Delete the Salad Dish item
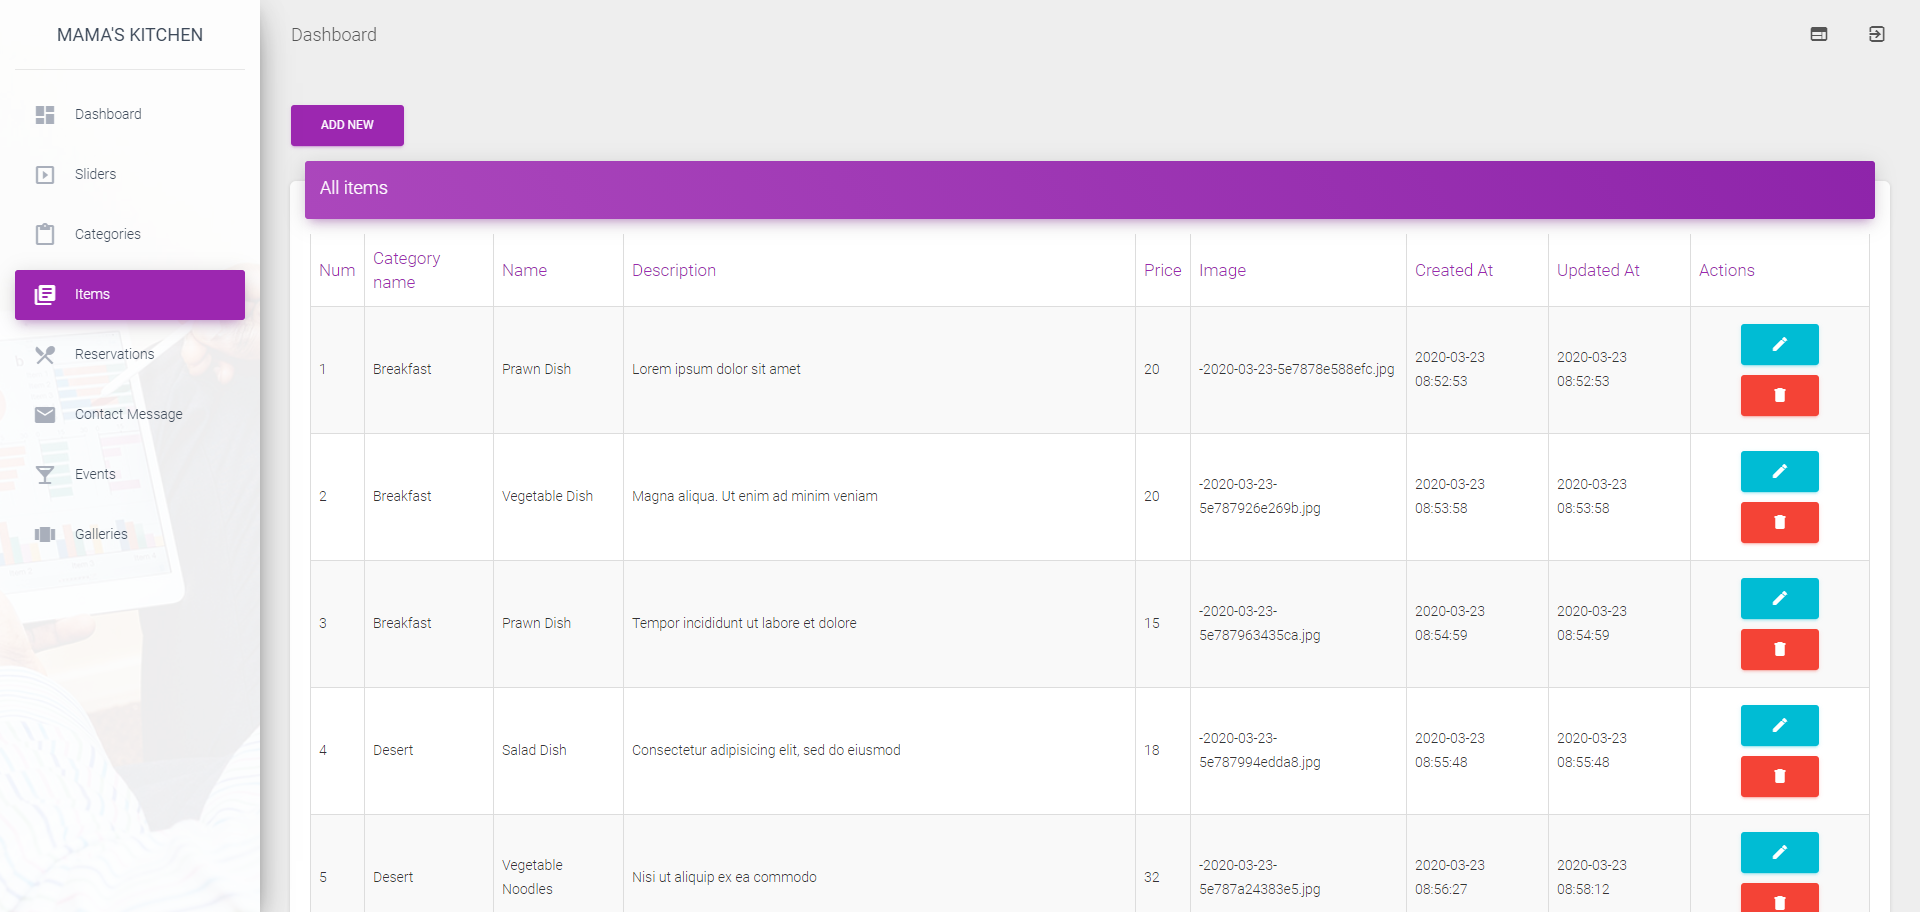The width and height of the screenshot is (1920, 912). click(x=1779, y=777)
